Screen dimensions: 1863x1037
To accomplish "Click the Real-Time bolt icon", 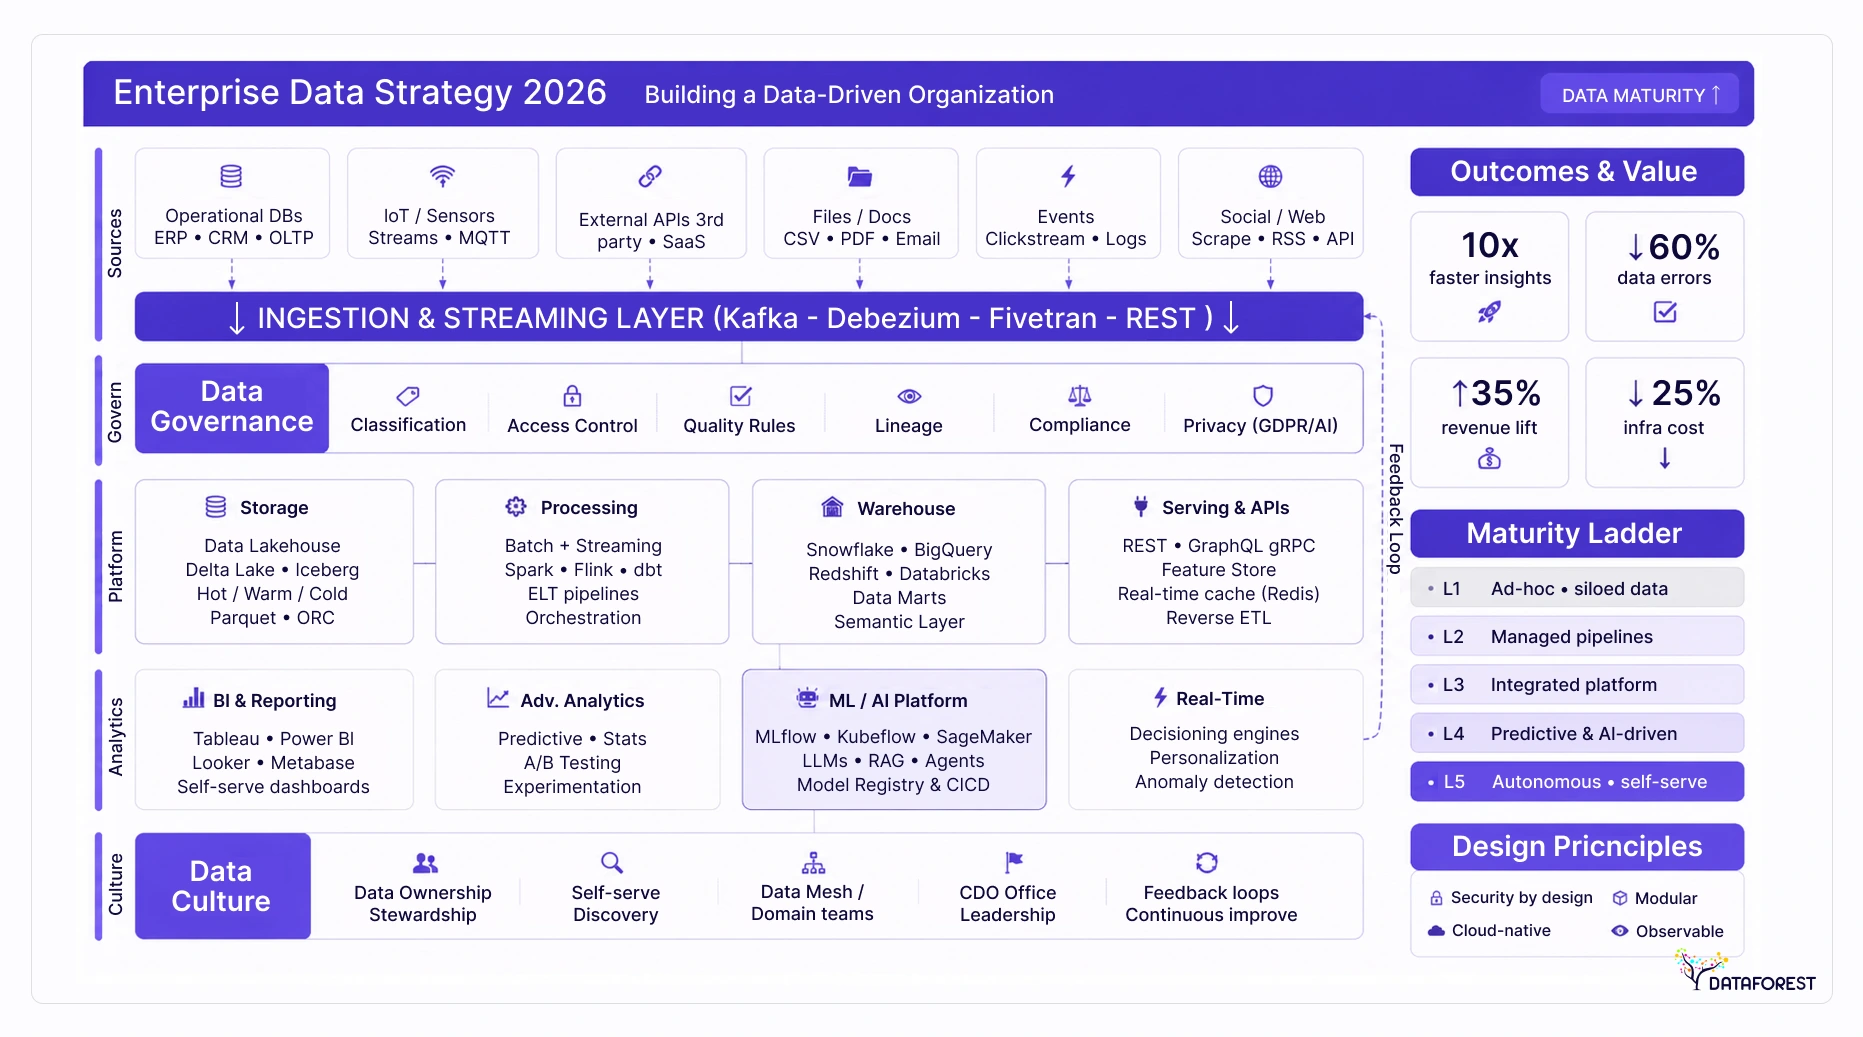I will click(1160, 697).
